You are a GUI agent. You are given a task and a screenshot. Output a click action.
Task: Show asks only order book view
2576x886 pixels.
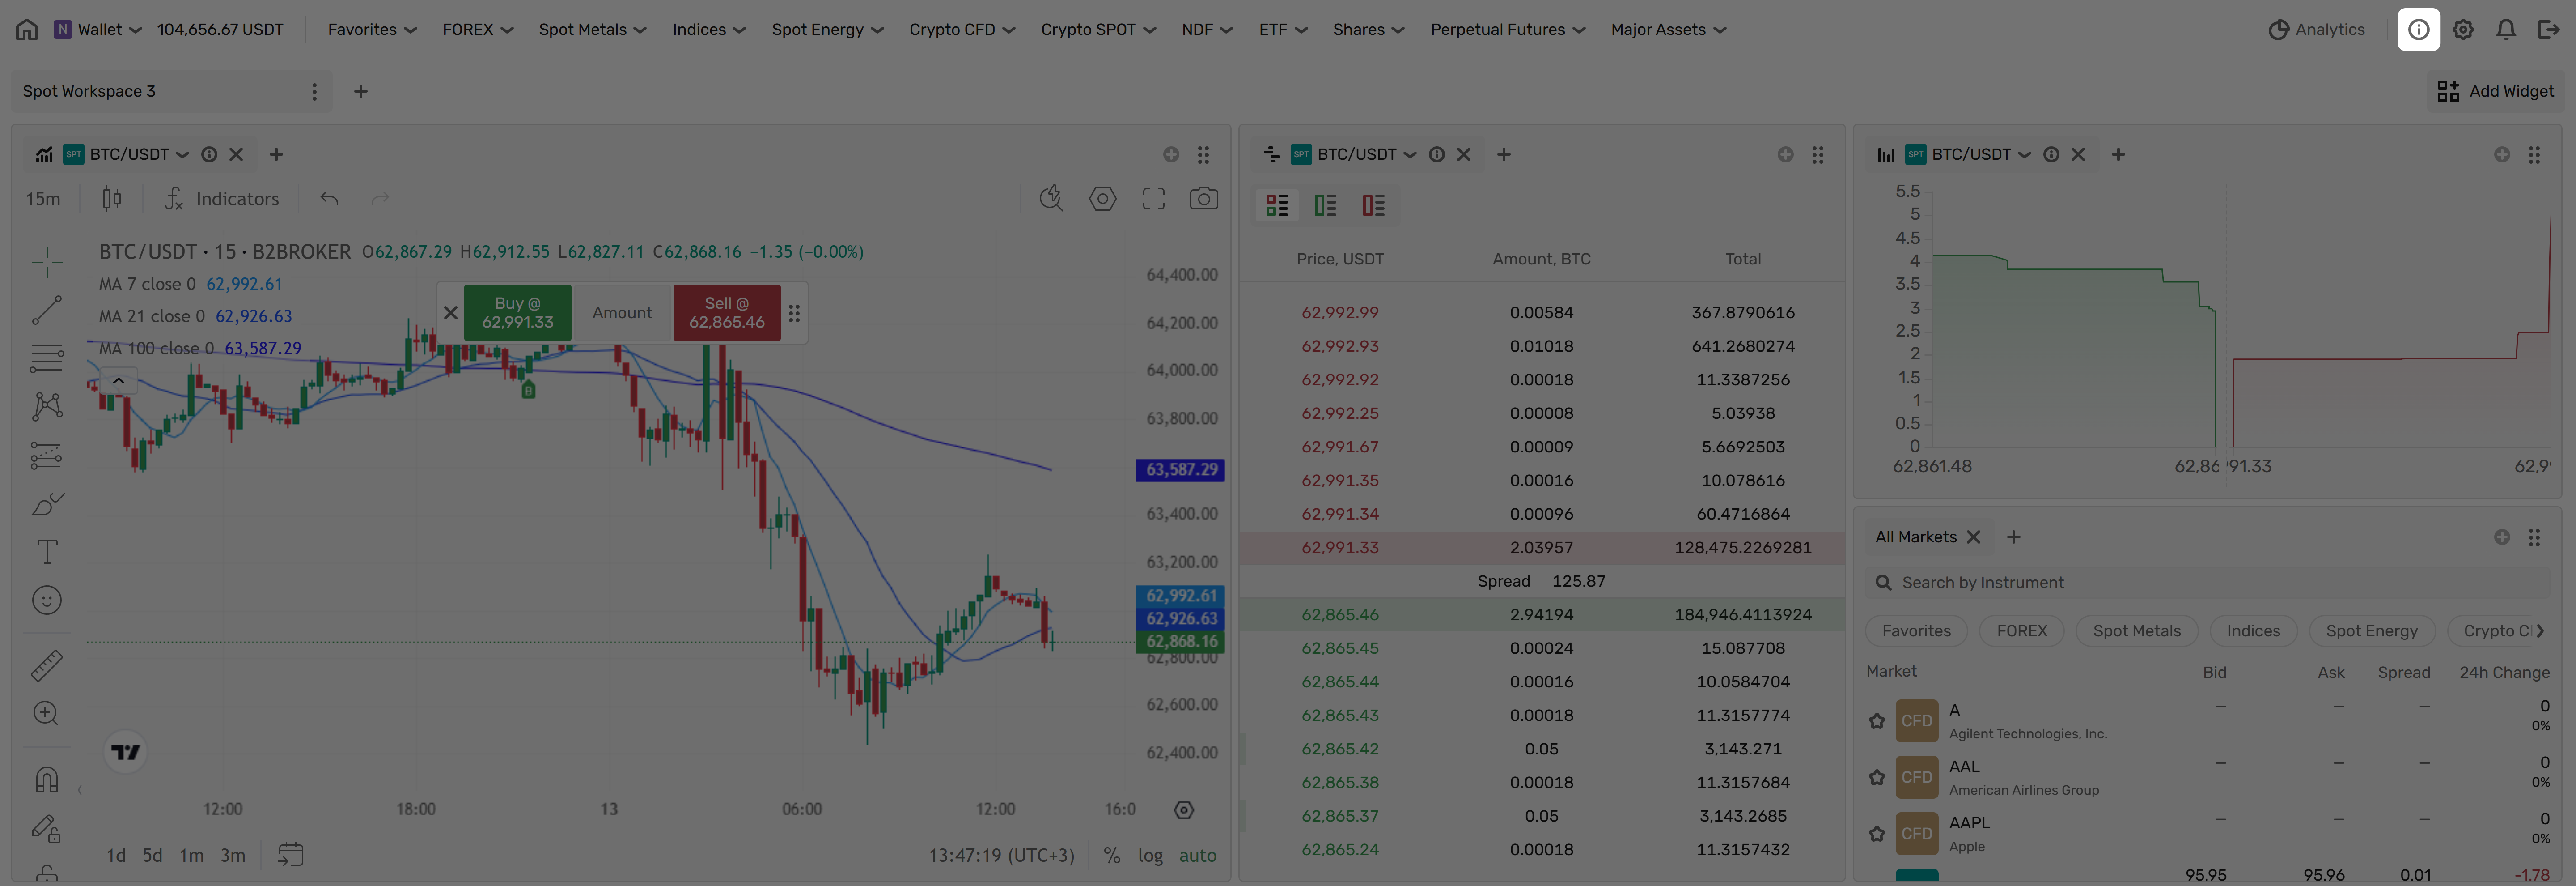(x=1373, y=205)
